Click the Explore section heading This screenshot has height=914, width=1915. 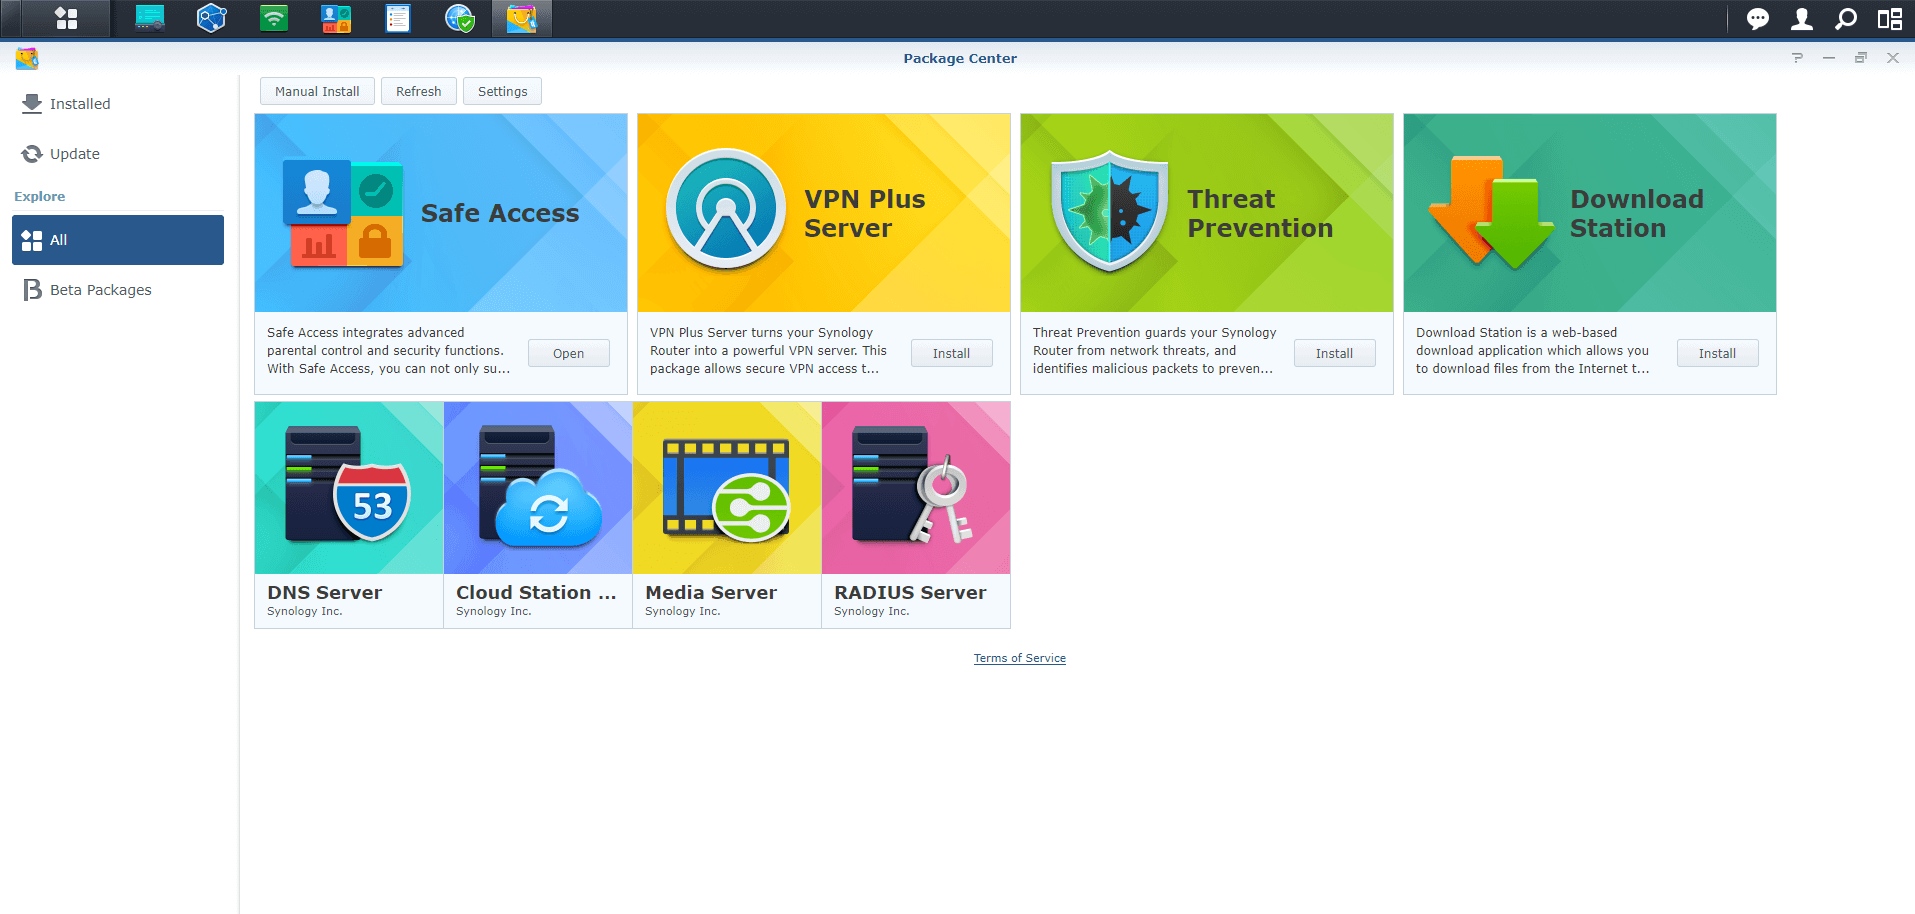point(40,197)
